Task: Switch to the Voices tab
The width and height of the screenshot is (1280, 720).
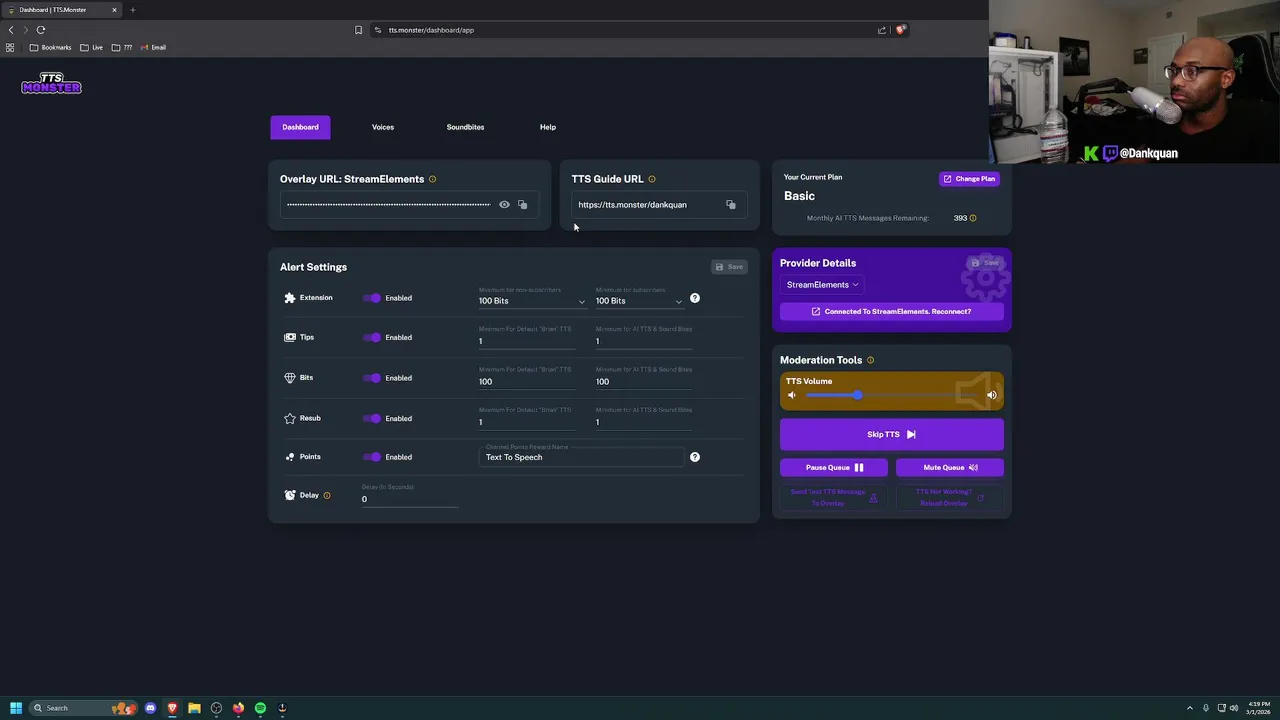Action: pos(383,127)
